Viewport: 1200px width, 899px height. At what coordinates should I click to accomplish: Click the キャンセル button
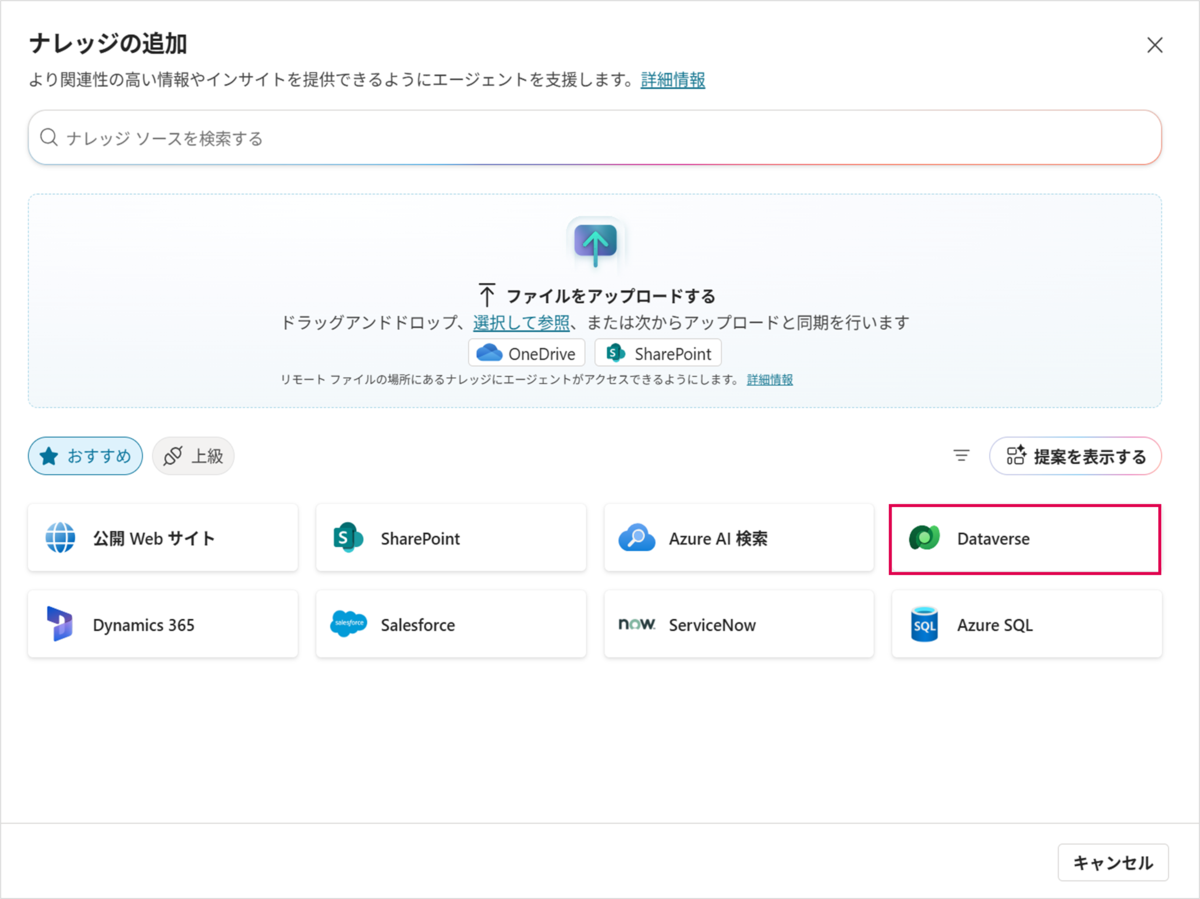pyautogui.click(x=1112, y=862)
